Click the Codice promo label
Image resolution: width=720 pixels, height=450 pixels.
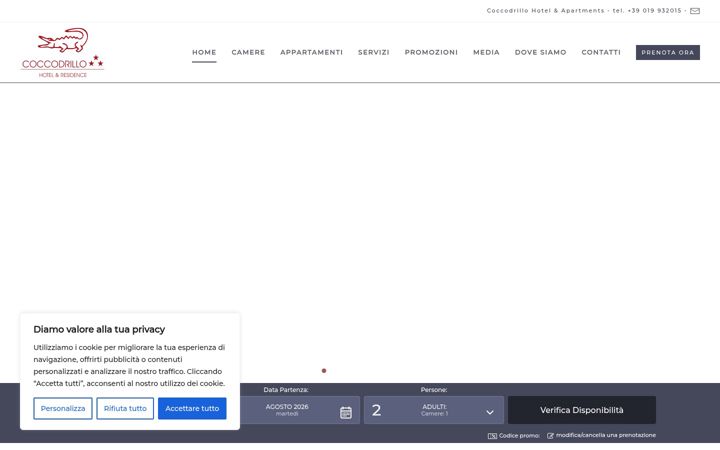(x=519, y=436)
